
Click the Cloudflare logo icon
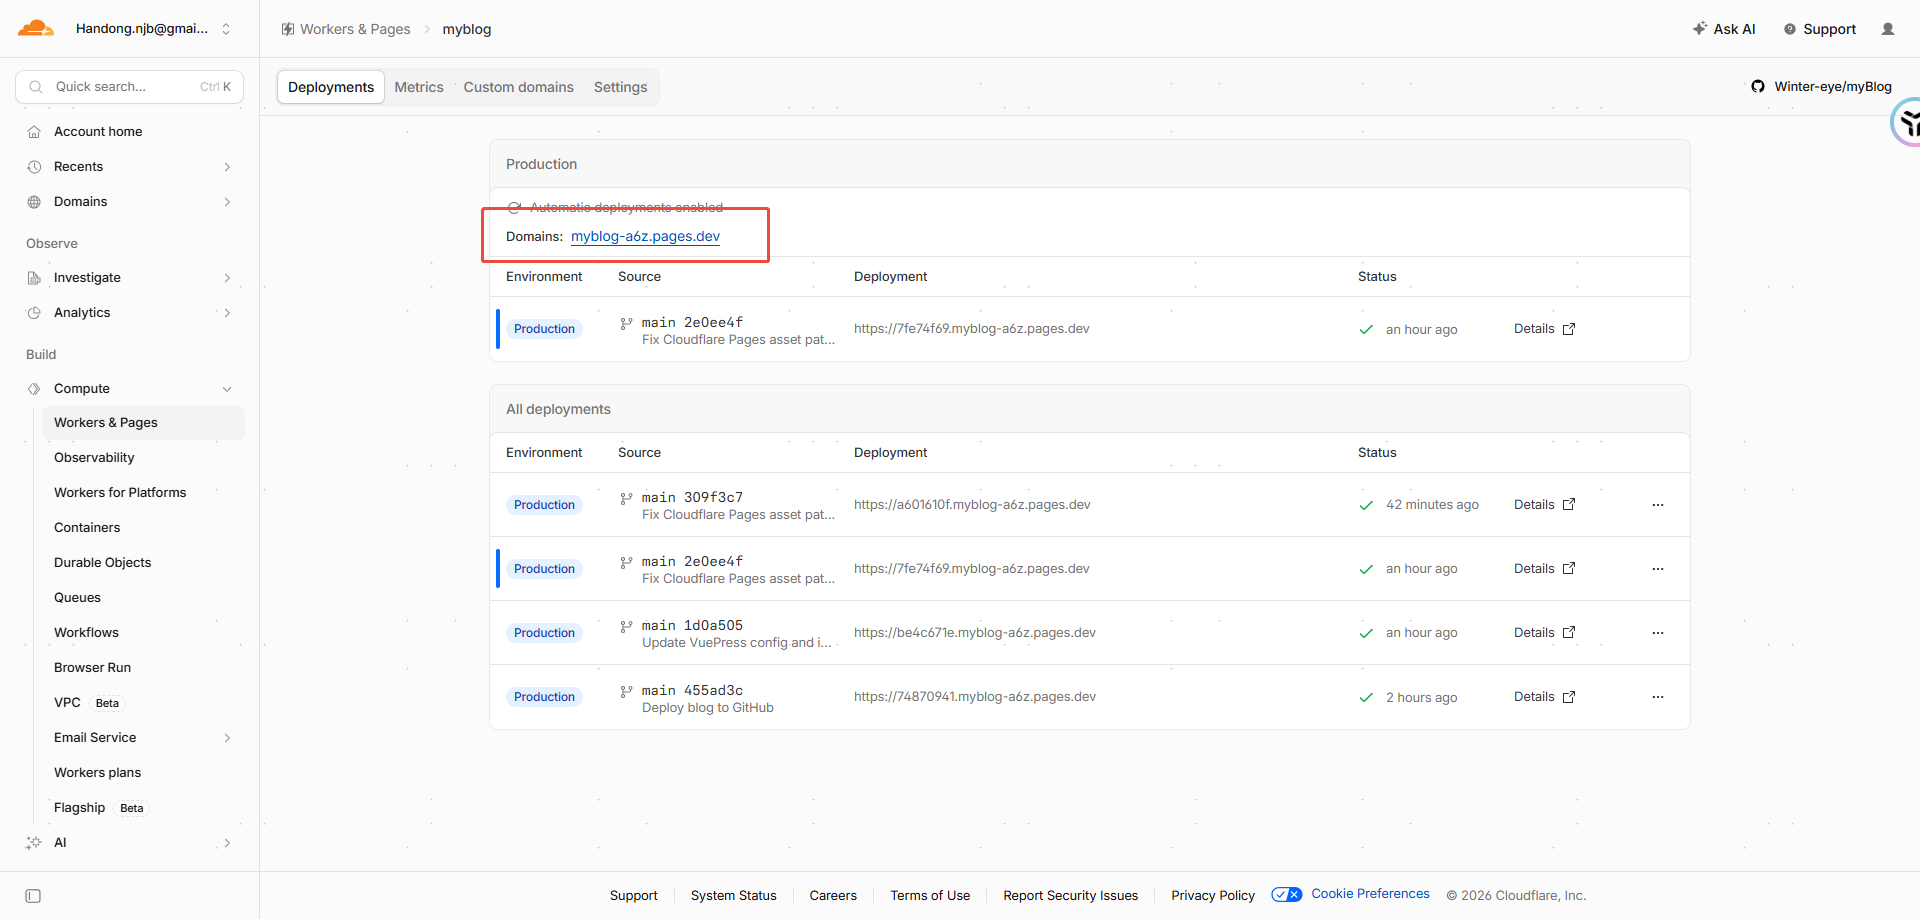36,28
